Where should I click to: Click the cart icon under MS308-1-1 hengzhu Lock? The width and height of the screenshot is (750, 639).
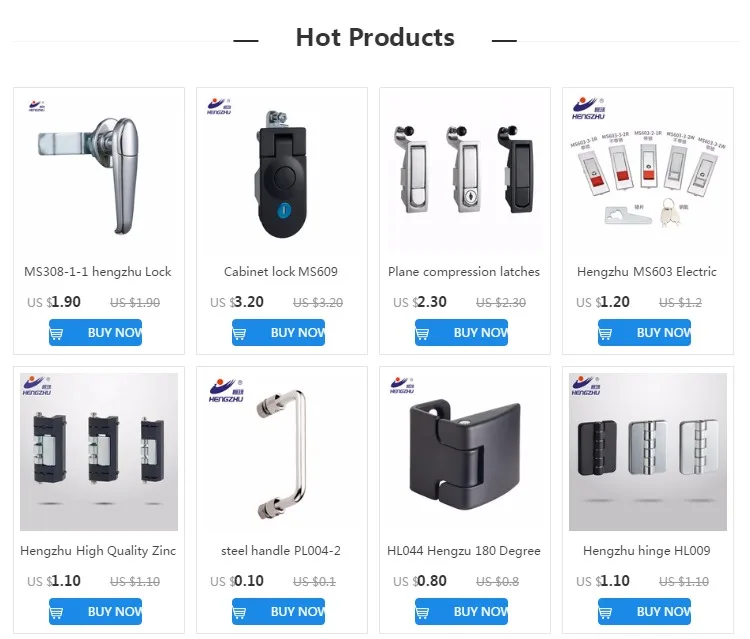point(56,333)
